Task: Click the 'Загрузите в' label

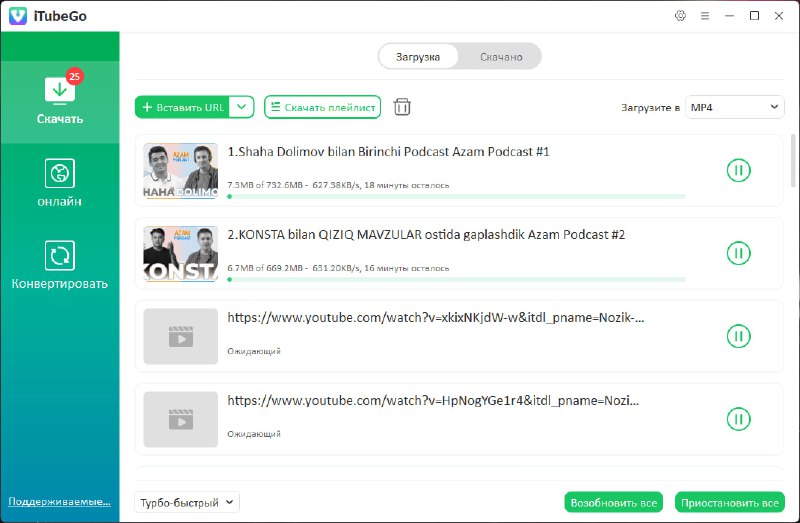Action: [650, 108]
